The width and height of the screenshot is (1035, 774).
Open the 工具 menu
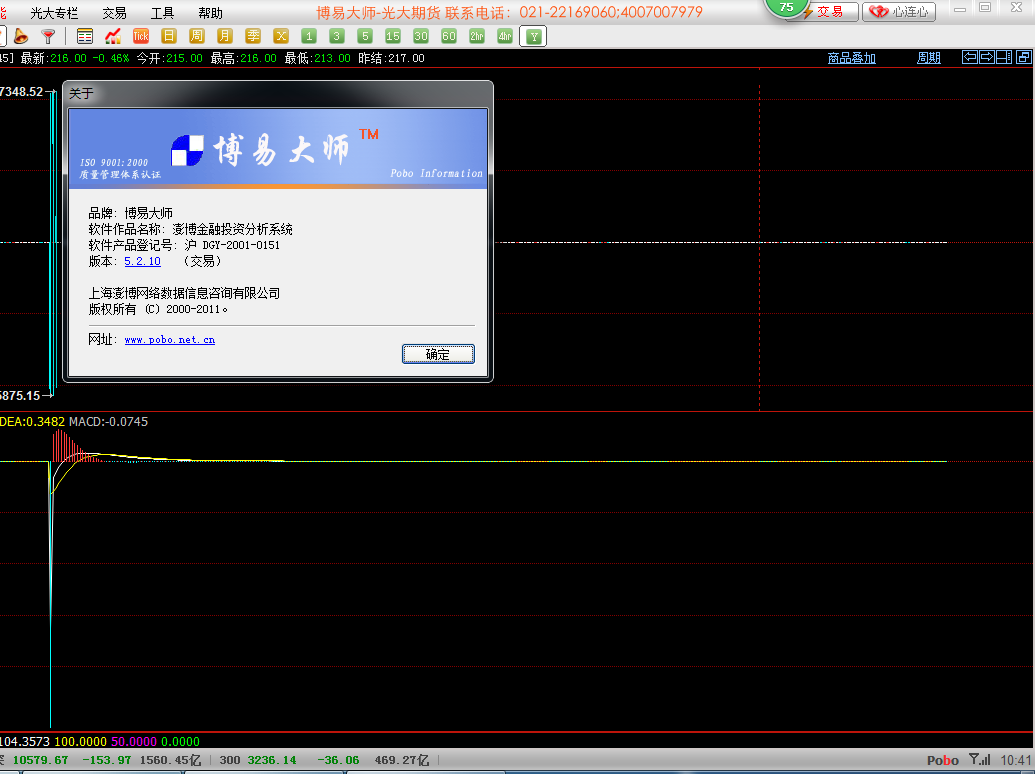click(x=162, y=13)
